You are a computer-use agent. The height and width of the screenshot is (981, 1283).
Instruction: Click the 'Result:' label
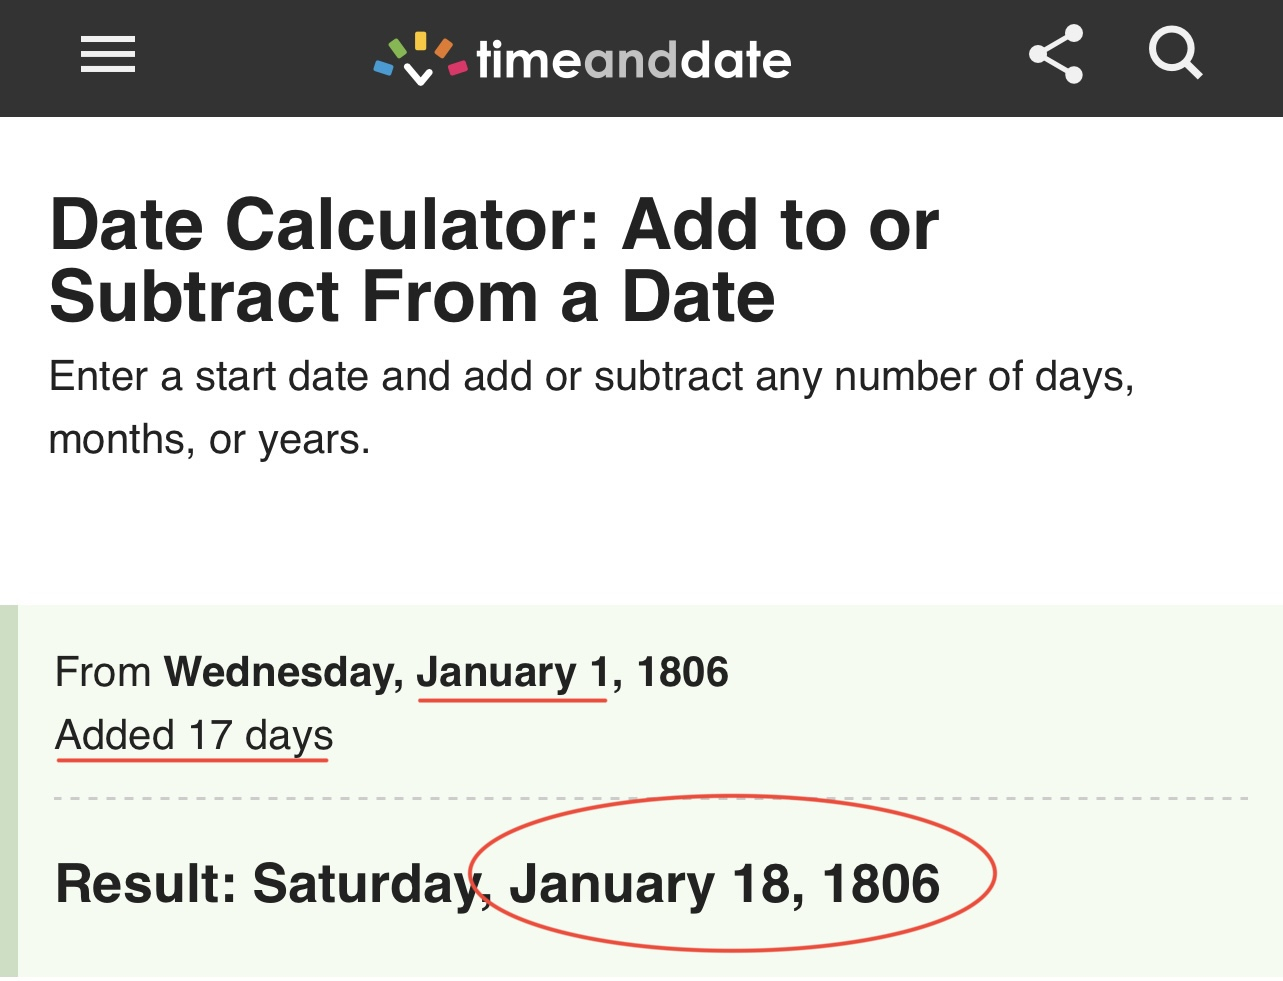(x=145, y=884)
